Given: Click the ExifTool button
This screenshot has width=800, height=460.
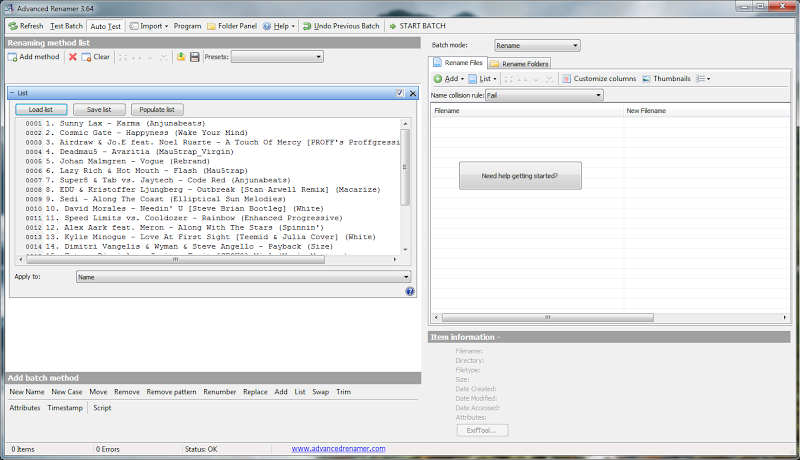Looking at the screenshot, I should pyautogui.click(x=482, y=430).
